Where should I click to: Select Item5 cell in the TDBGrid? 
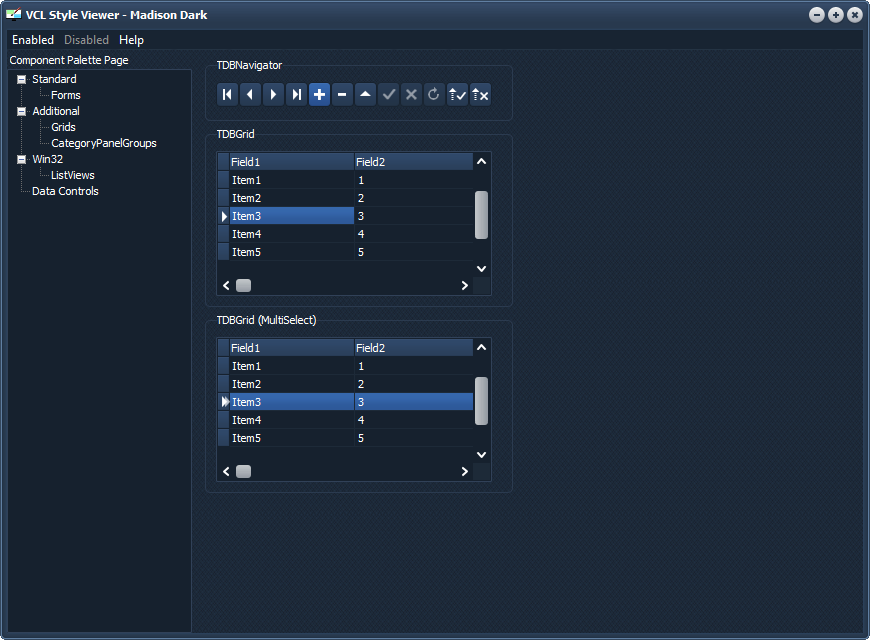pos(292,252)
